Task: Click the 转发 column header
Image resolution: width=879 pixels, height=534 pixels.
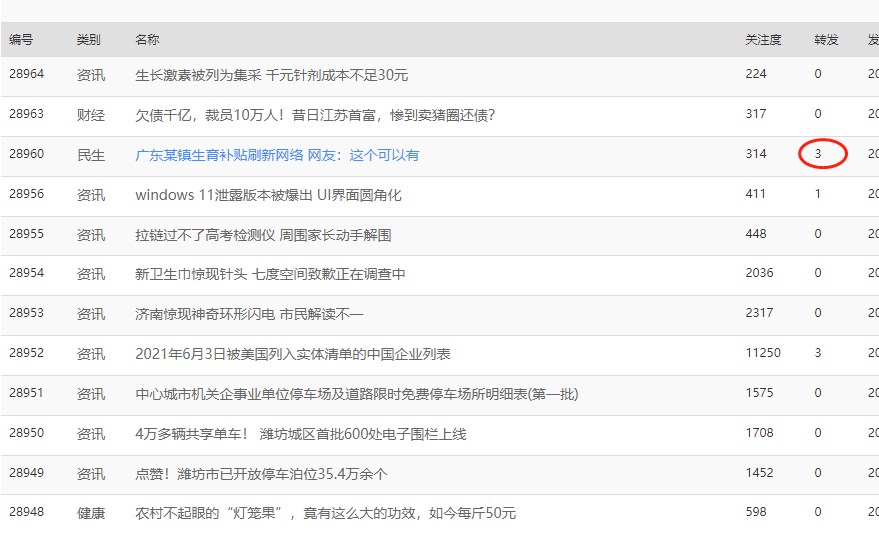Action: tap(826, 40)
